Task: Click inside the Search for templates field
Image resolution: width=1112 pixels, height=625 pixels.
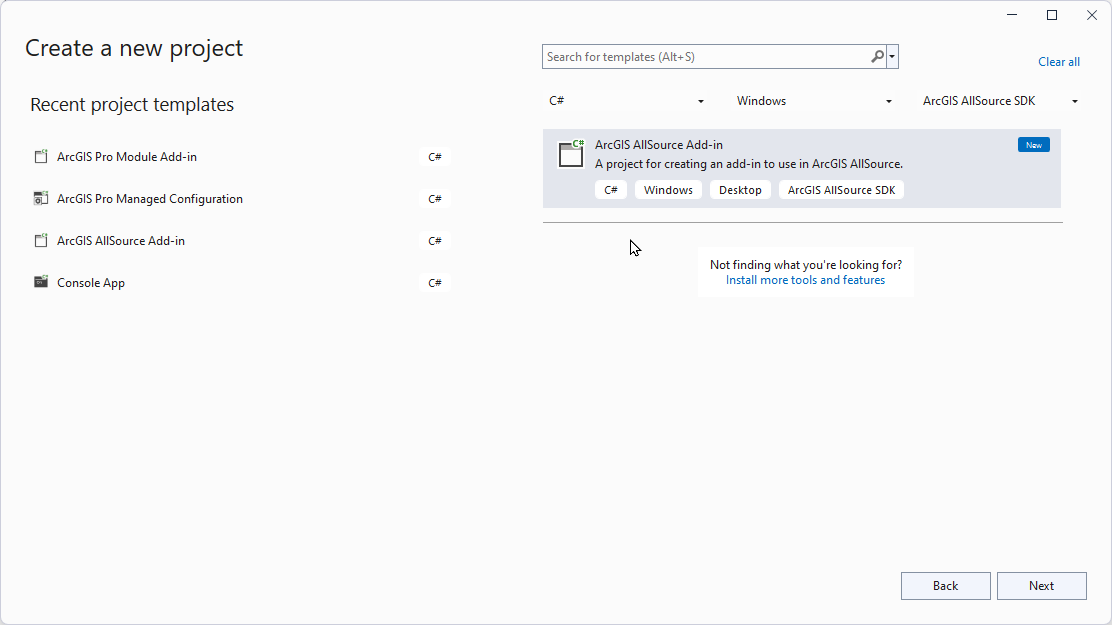Action: 700,56
